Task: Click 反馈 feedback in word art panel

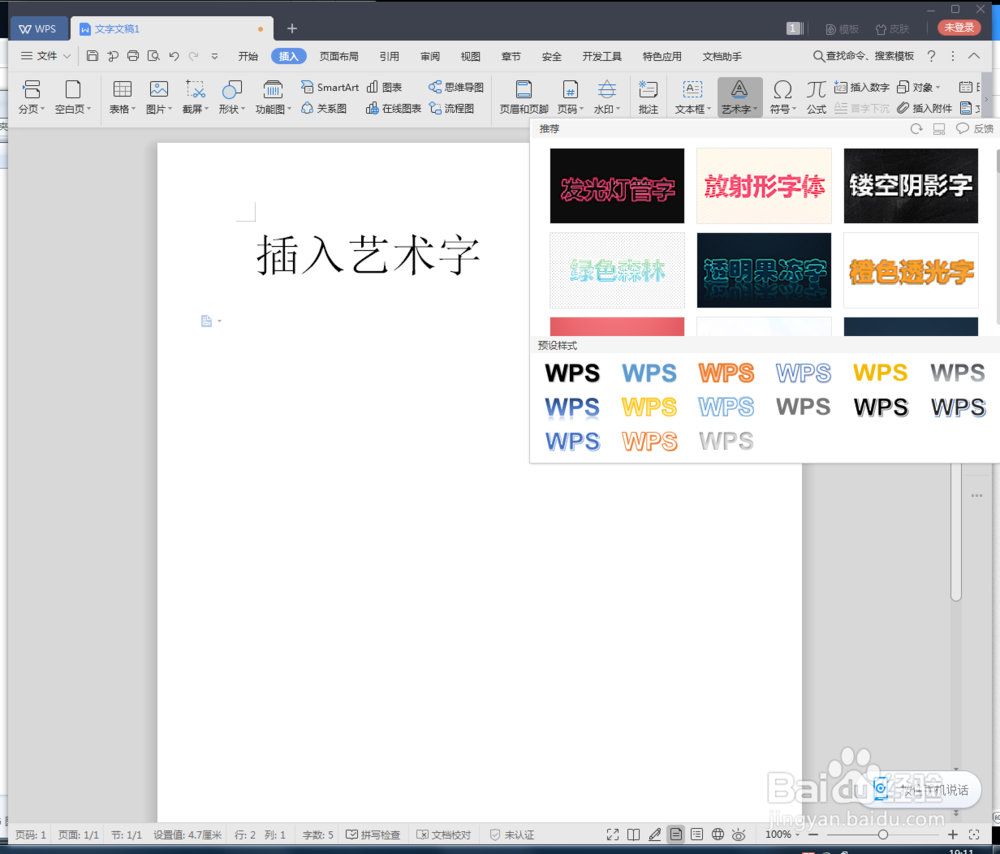Action: [975, 129]
